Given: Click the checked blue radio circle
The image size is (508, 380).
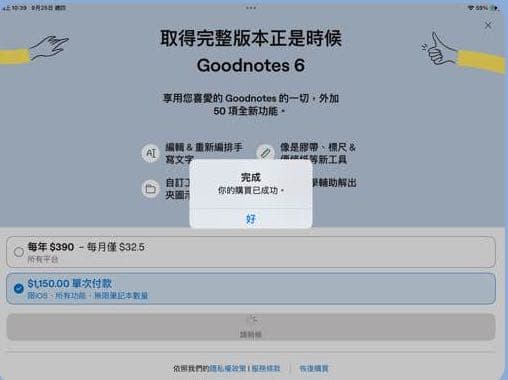Looking at the screenshot, I should (x=19, y=288).
